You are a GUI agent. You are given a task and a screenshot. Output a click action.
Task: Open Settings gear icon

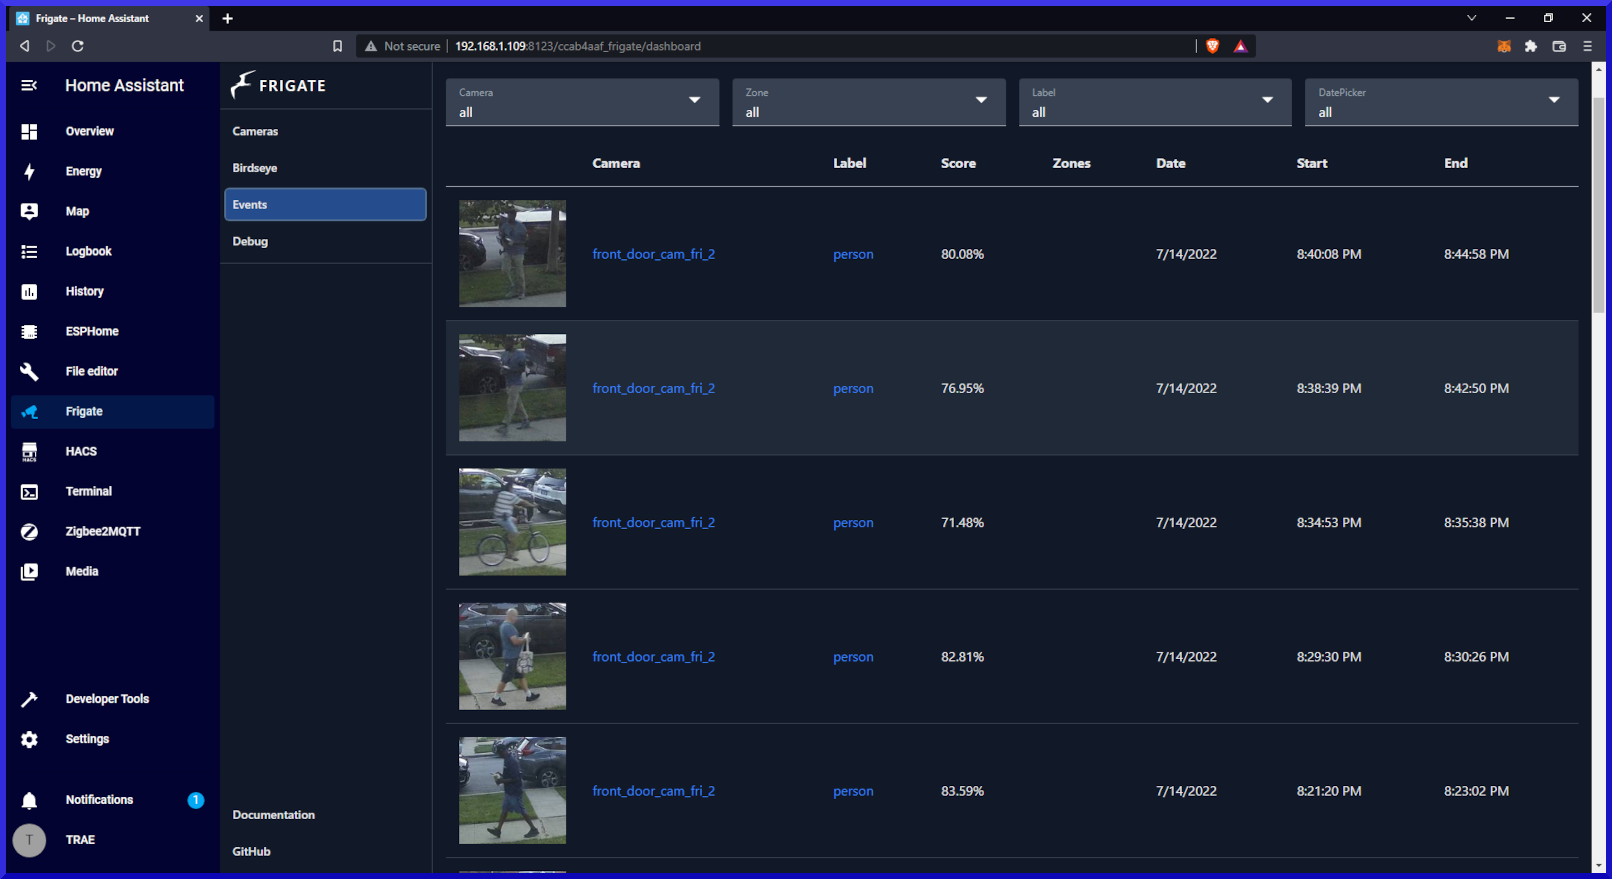tap(29, 740)
